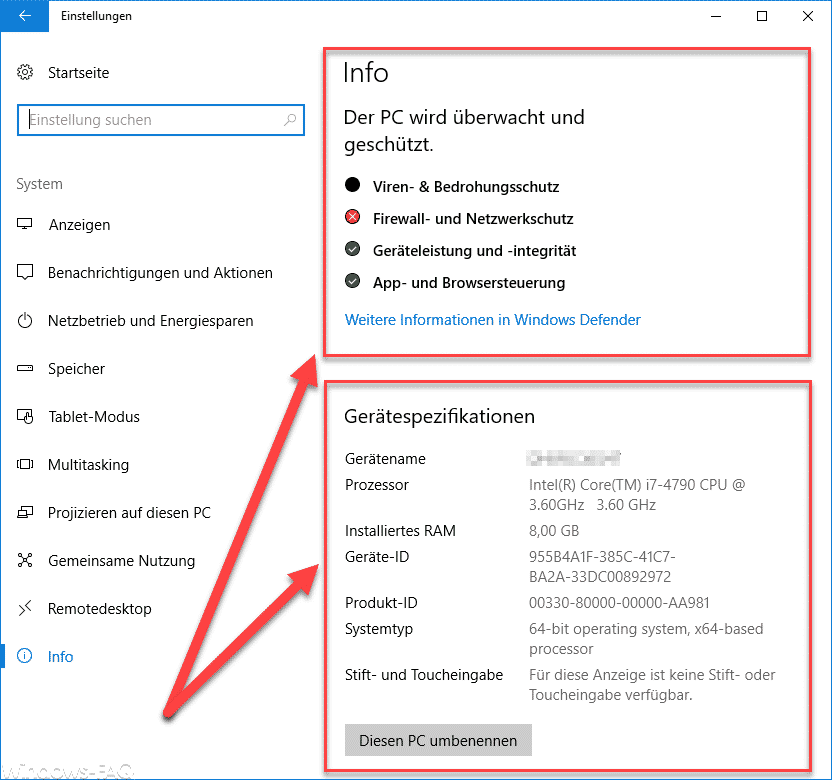The height and width of the screenshot is (780, 832).
Task: Click the Startseite gear icon
Action: coord(26,73)
